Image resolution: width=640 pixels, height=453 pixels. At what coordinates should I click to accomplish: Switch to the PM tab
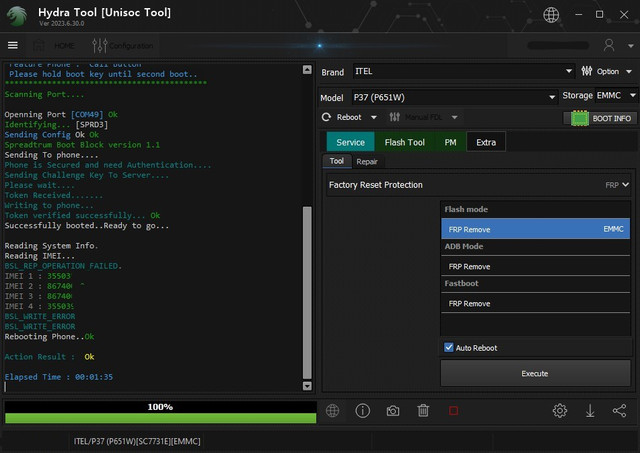450,142
